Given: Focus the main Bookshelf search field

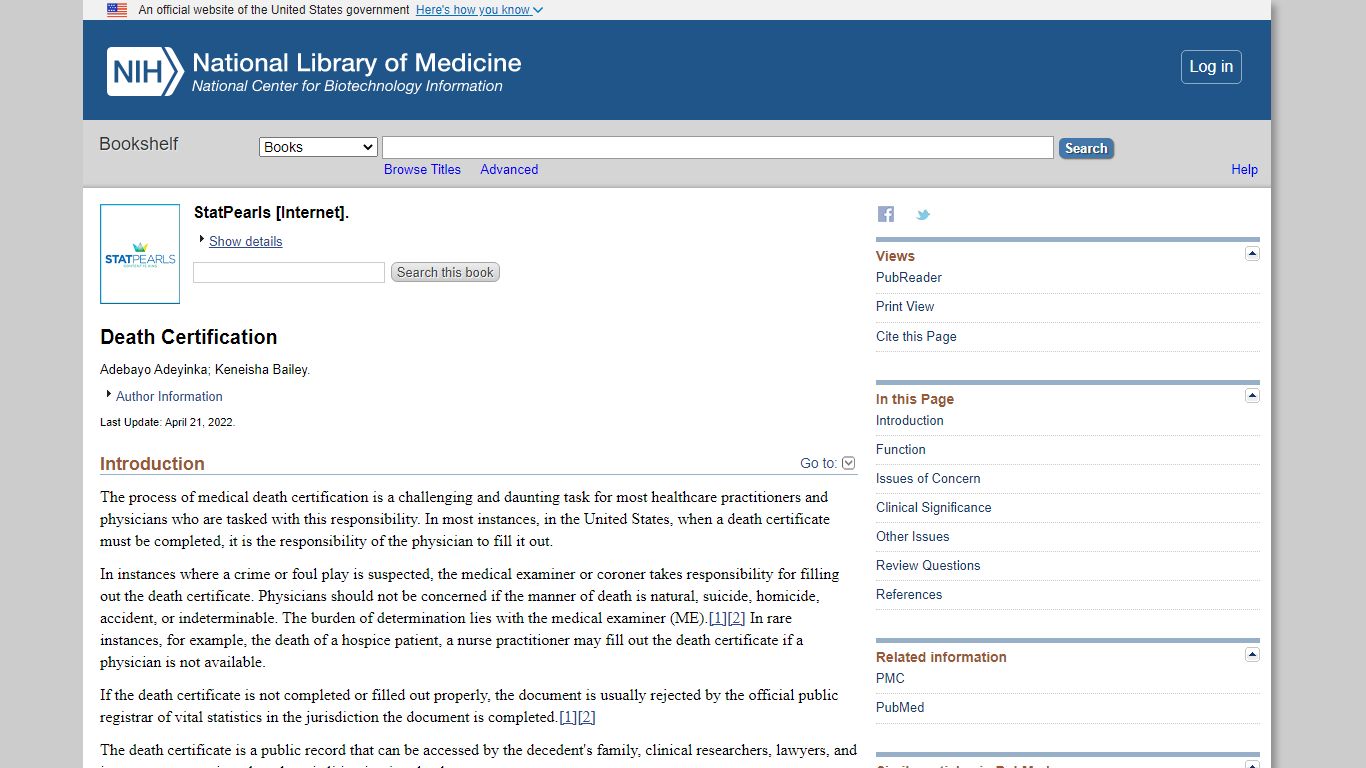Looking at the screenshot, I should point(718,147).
